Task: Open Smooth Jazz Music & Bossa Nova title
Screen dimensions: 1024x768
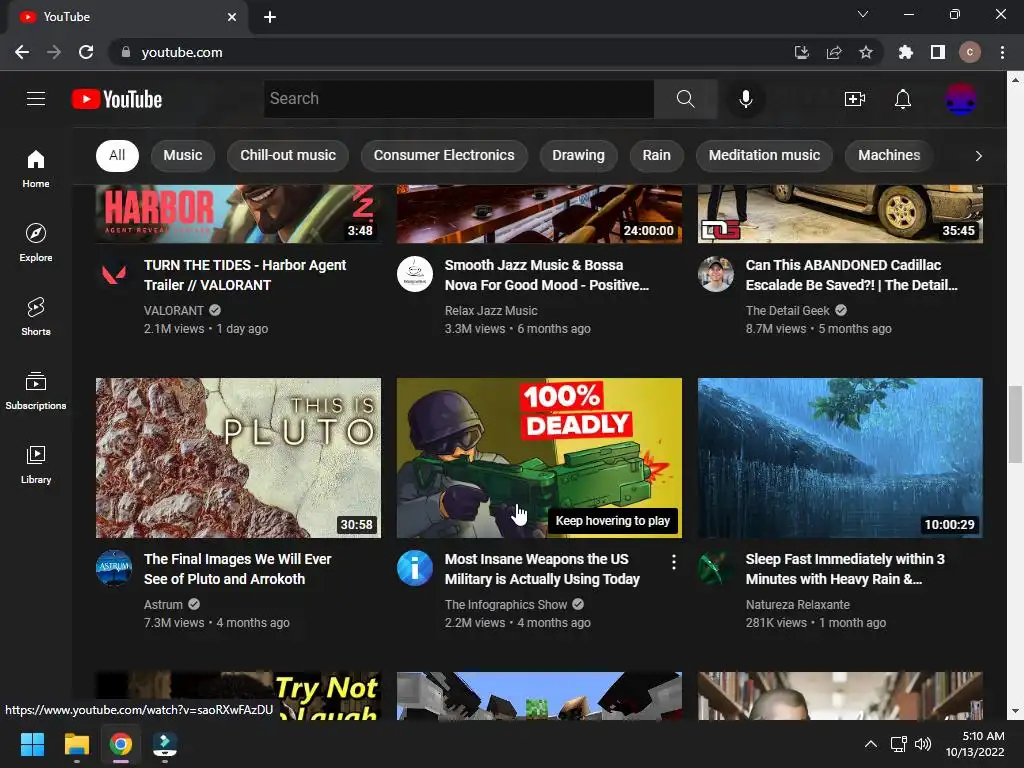Action: [547, 275]
